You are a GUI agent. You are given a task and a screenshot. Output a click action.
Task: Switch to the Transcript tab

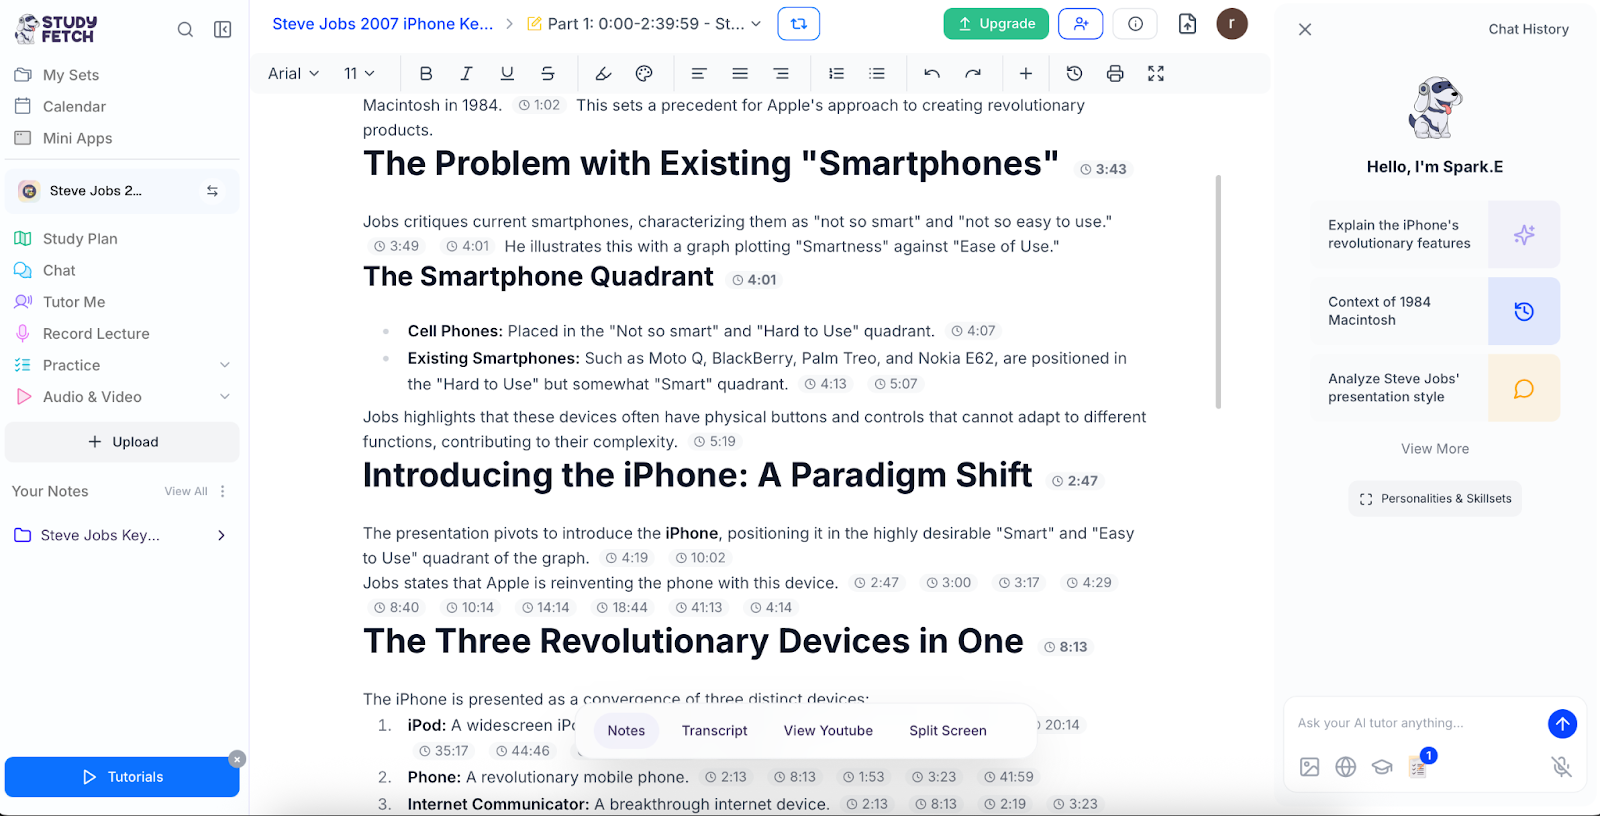pyautogui.click(x=714, y=731)
